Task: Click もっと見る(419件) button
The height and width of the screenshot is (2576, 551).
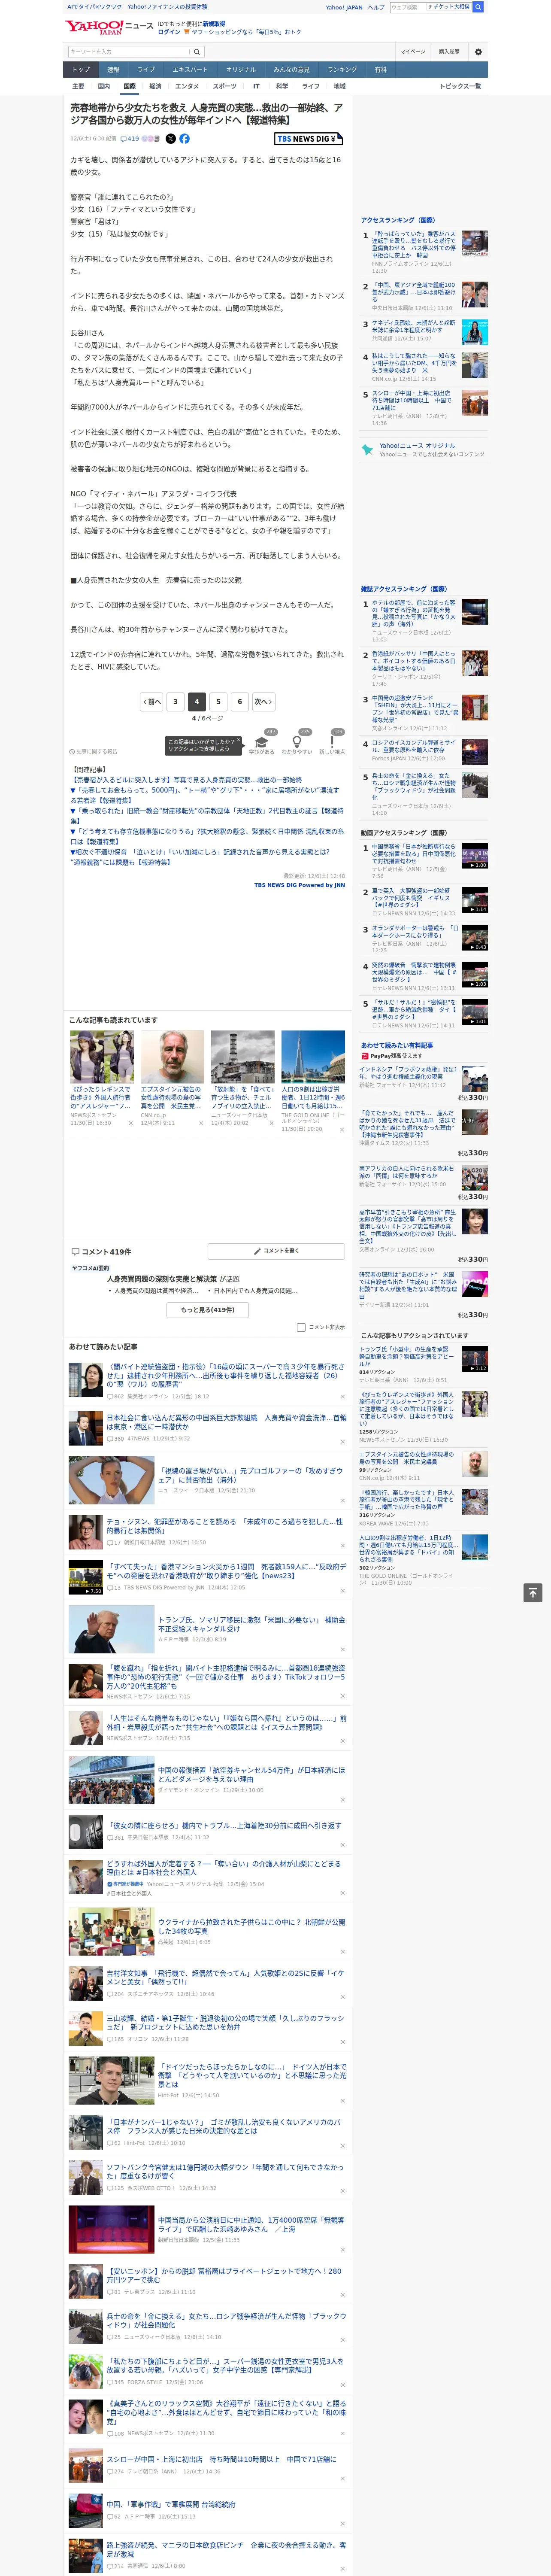Action: [x=208, y=1309]
